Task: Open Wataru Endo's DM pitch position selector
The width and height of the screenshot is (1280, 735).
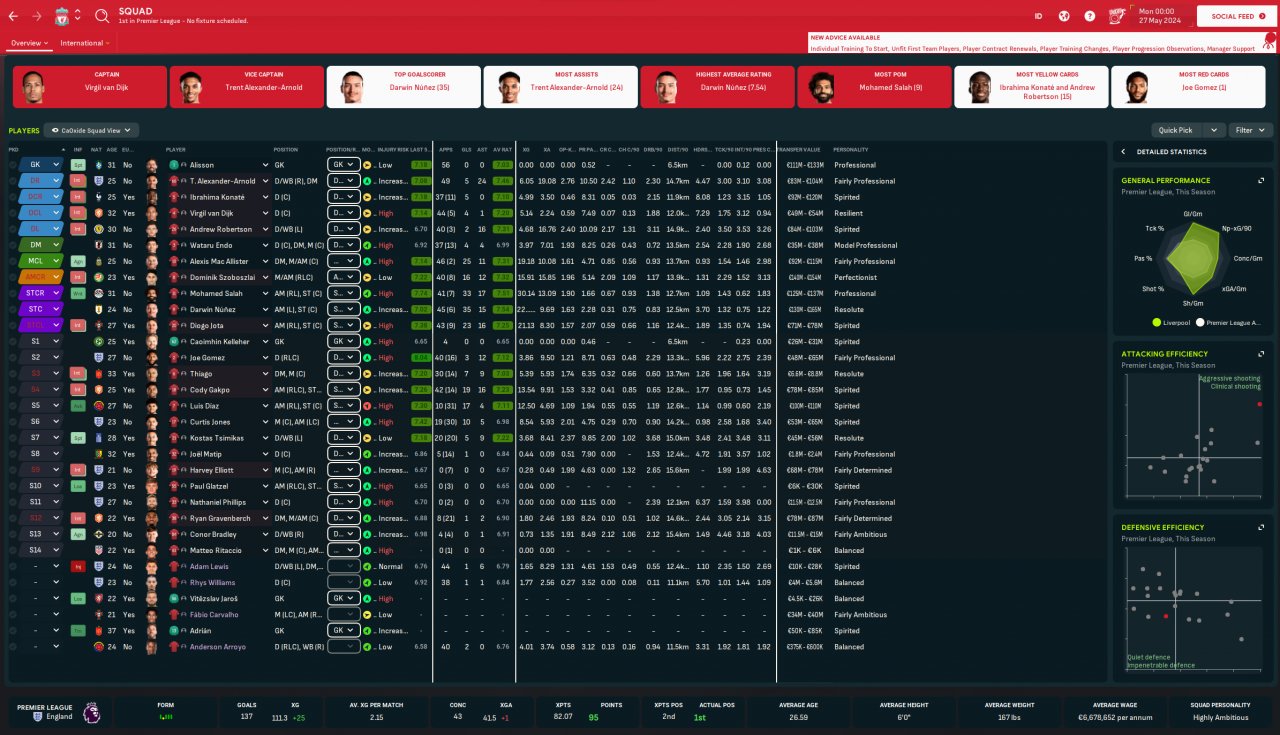Action: 41,245
